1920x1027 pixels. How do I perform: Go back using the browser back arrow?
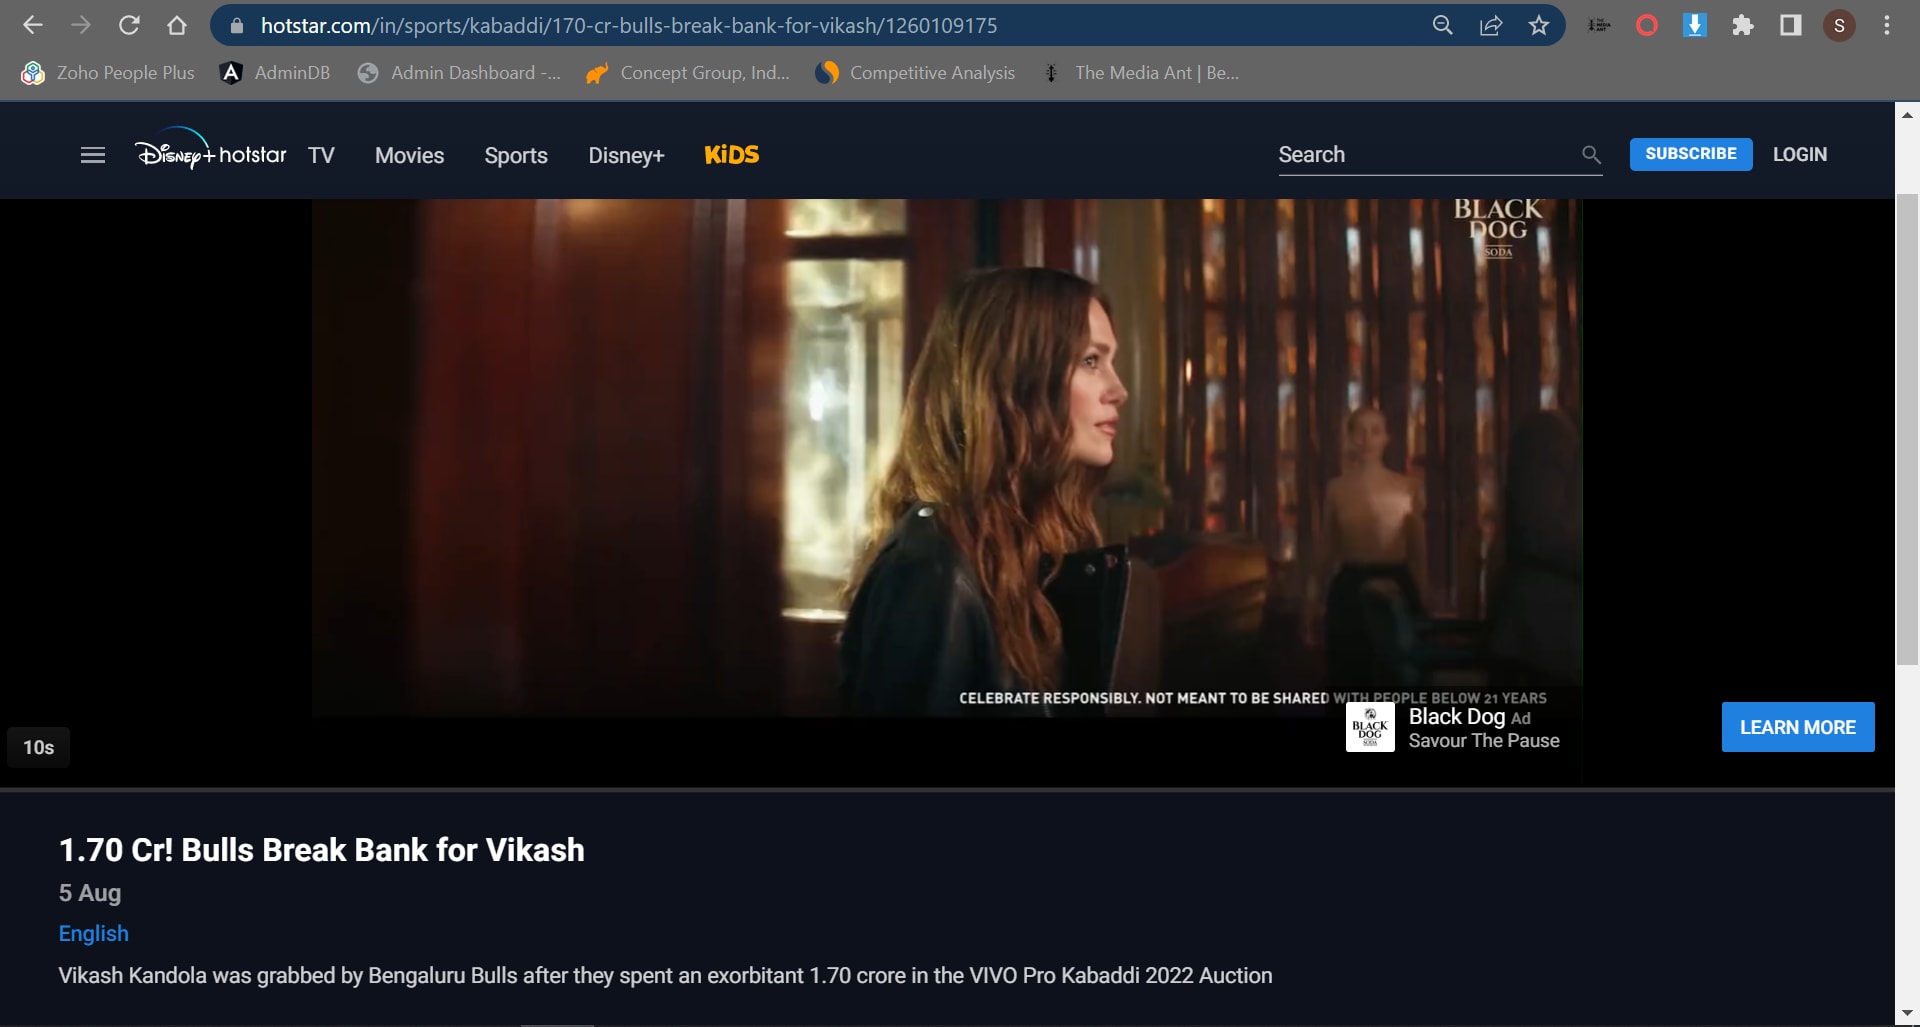[33, 25]
